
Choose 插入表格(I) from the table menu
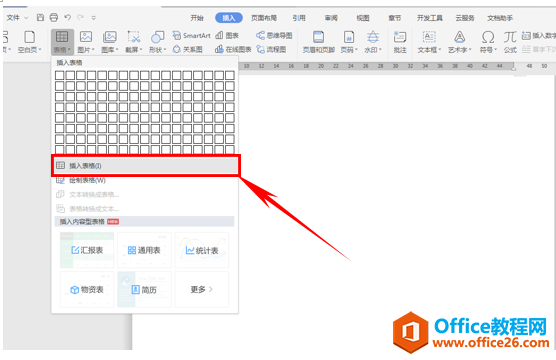(145, 166)
